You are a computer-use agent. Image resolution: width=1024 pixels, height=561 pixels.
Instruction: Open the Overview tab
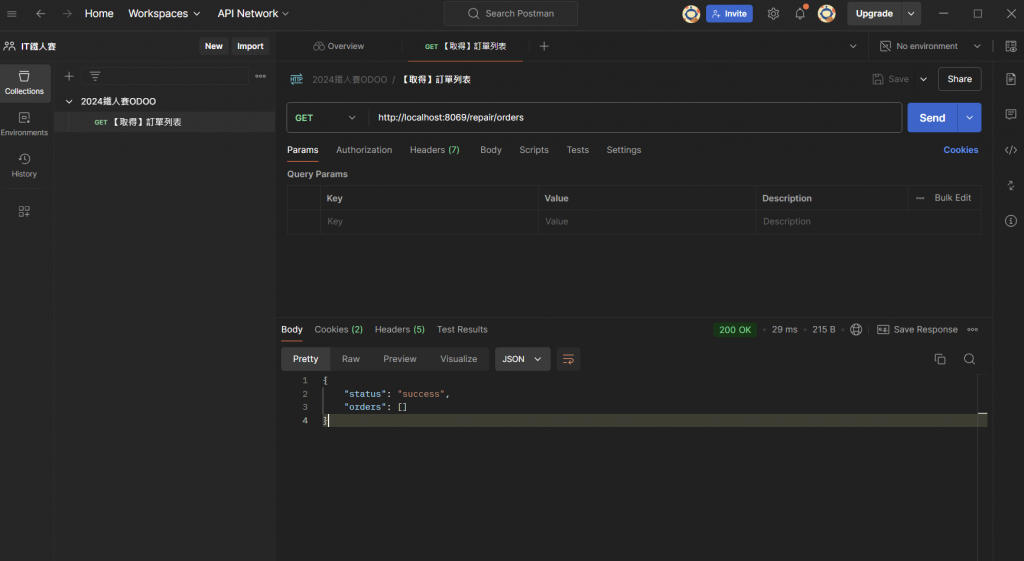(338, 46)
